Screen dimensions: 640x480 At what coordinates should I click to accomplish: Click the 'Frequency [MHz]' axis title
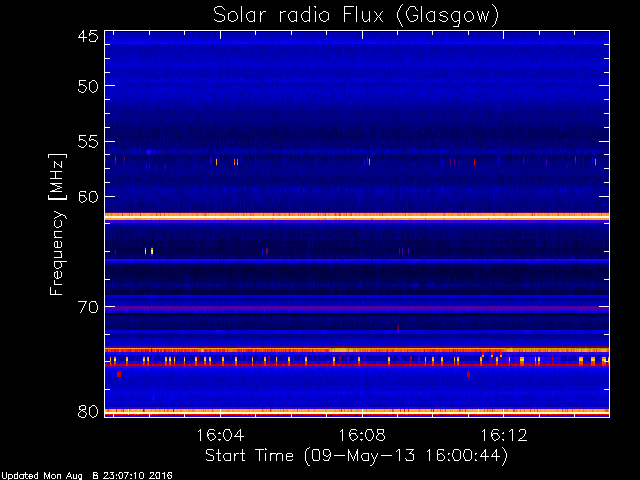pyautogui.click(x=57, y=224)
